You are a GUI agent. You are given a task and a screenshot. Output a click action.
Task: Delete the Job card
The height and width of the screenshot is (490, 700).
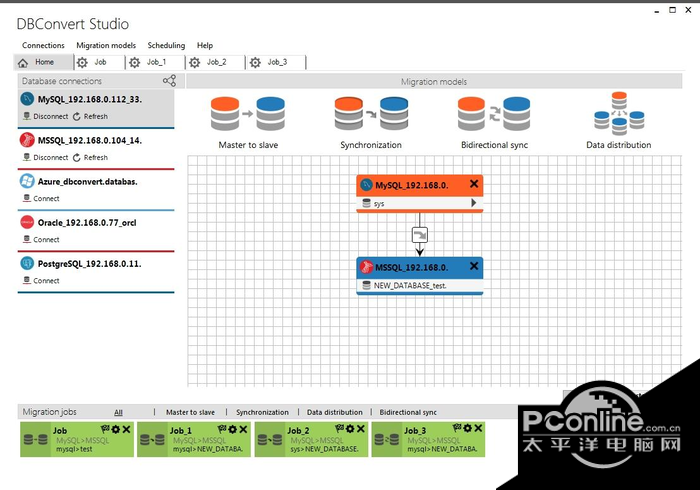tap(126, 429)
